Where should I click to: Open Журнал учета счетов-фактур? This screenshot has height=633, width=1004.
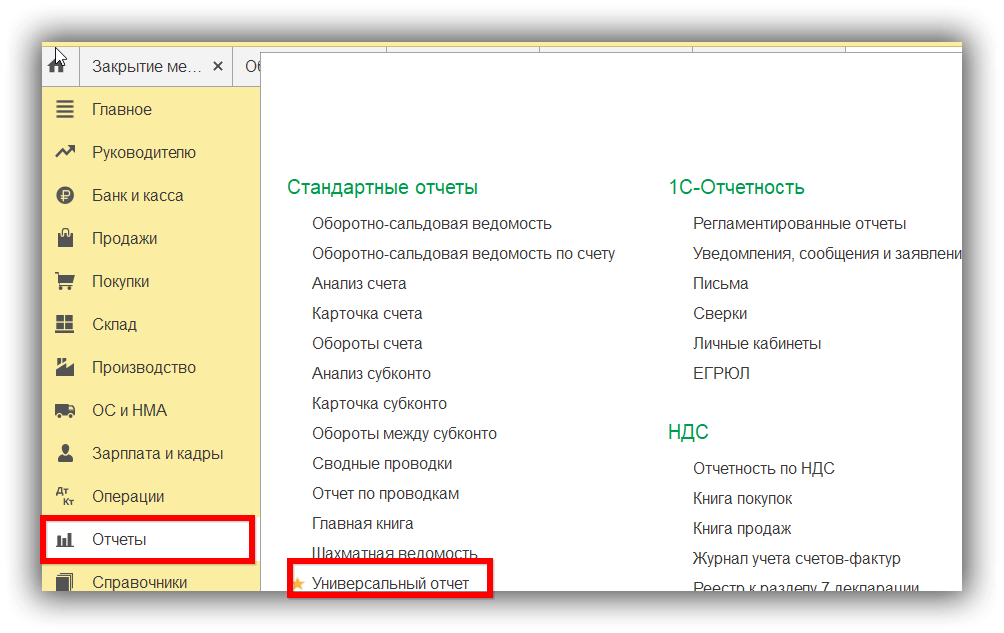point(797,559)
